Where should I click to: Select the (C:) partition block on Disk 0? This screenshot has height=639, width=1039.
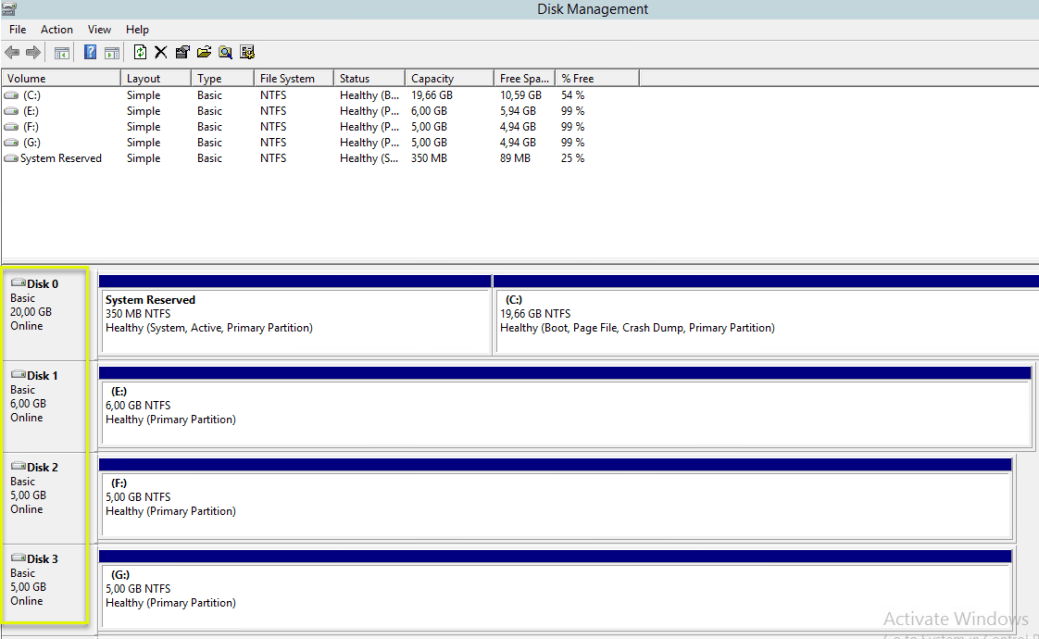[765, 320]
